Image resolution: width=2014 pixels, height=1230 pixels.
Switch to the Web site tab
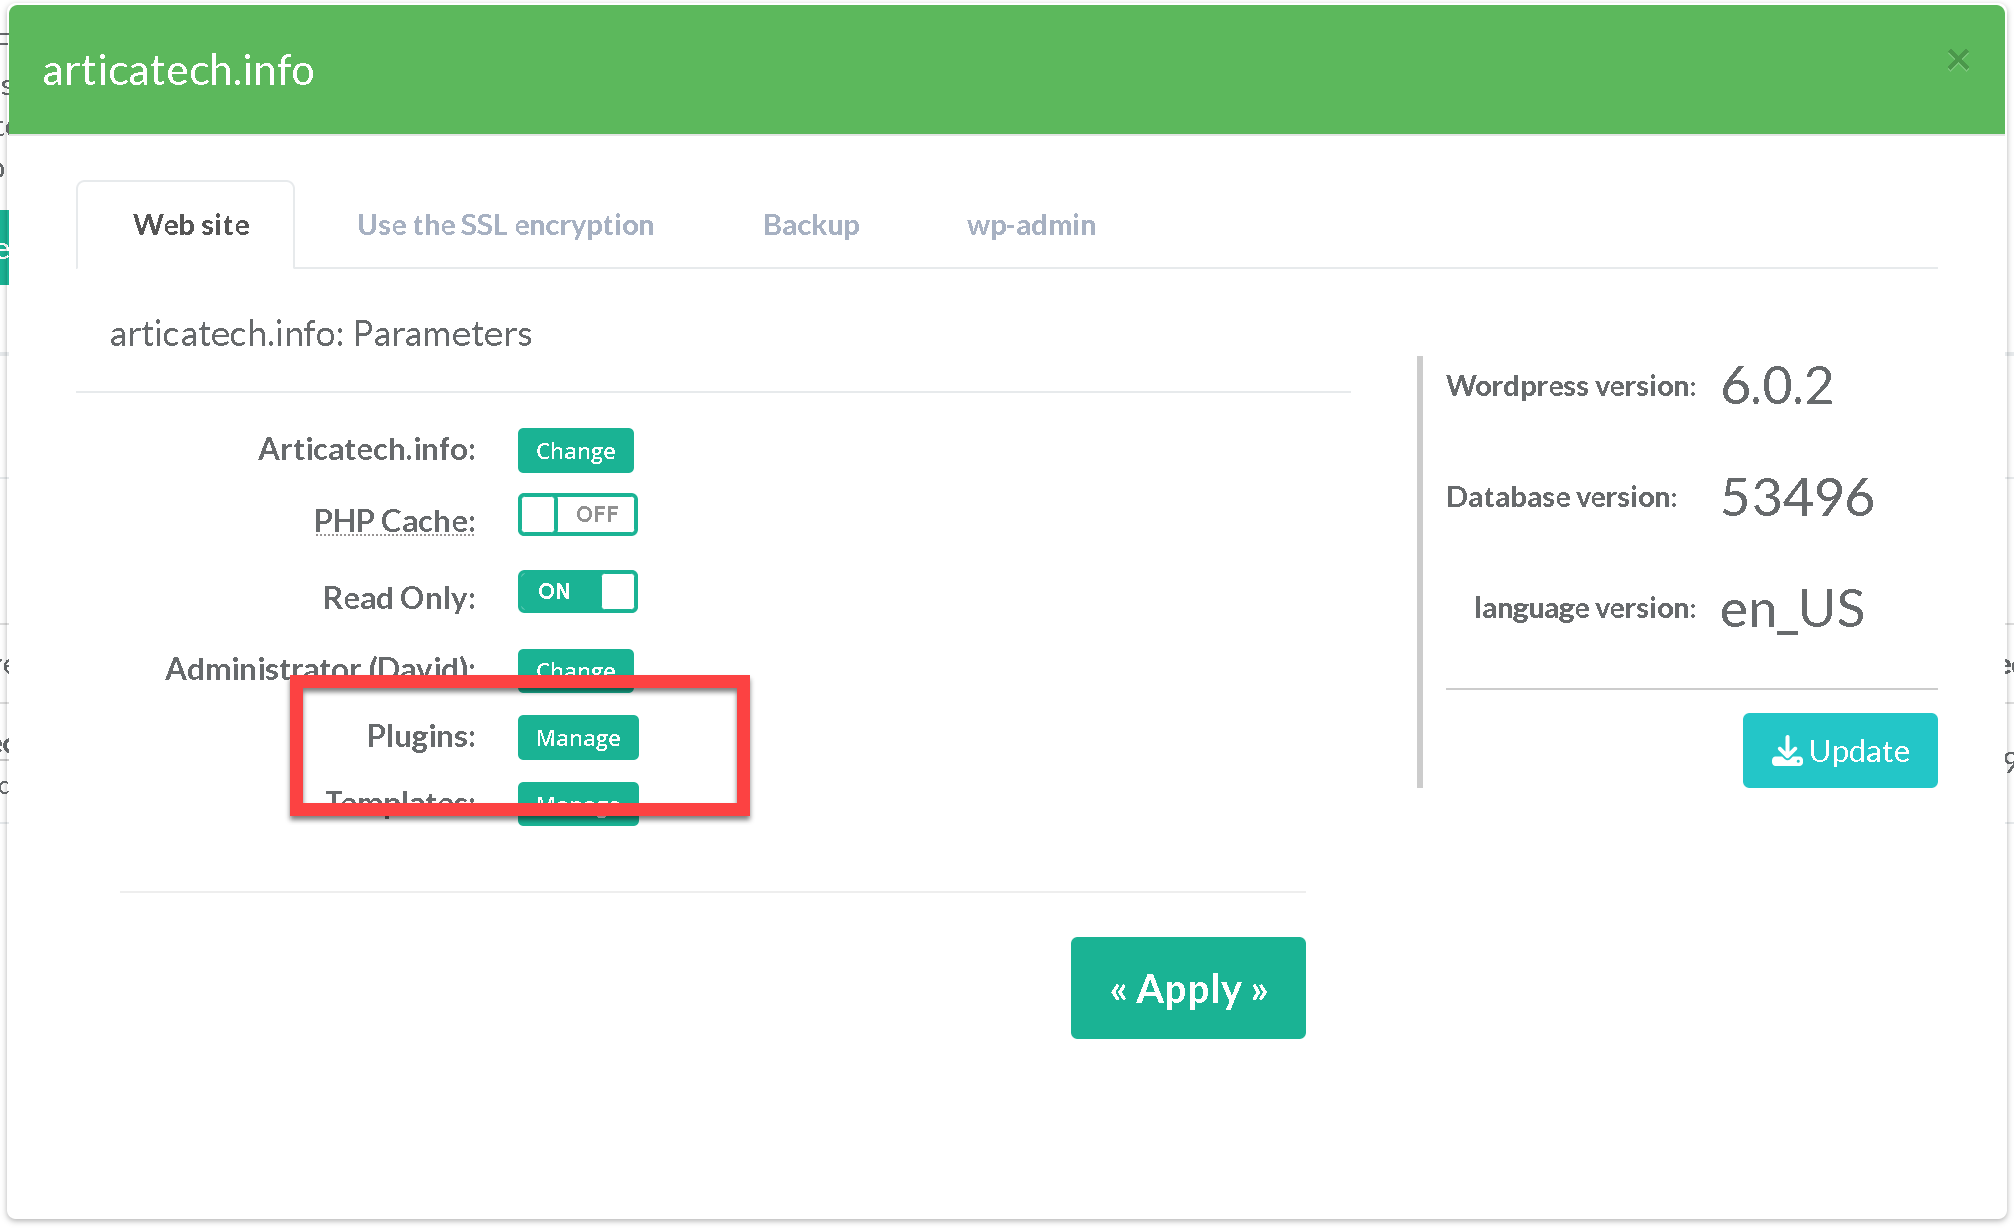click(191, 225)
